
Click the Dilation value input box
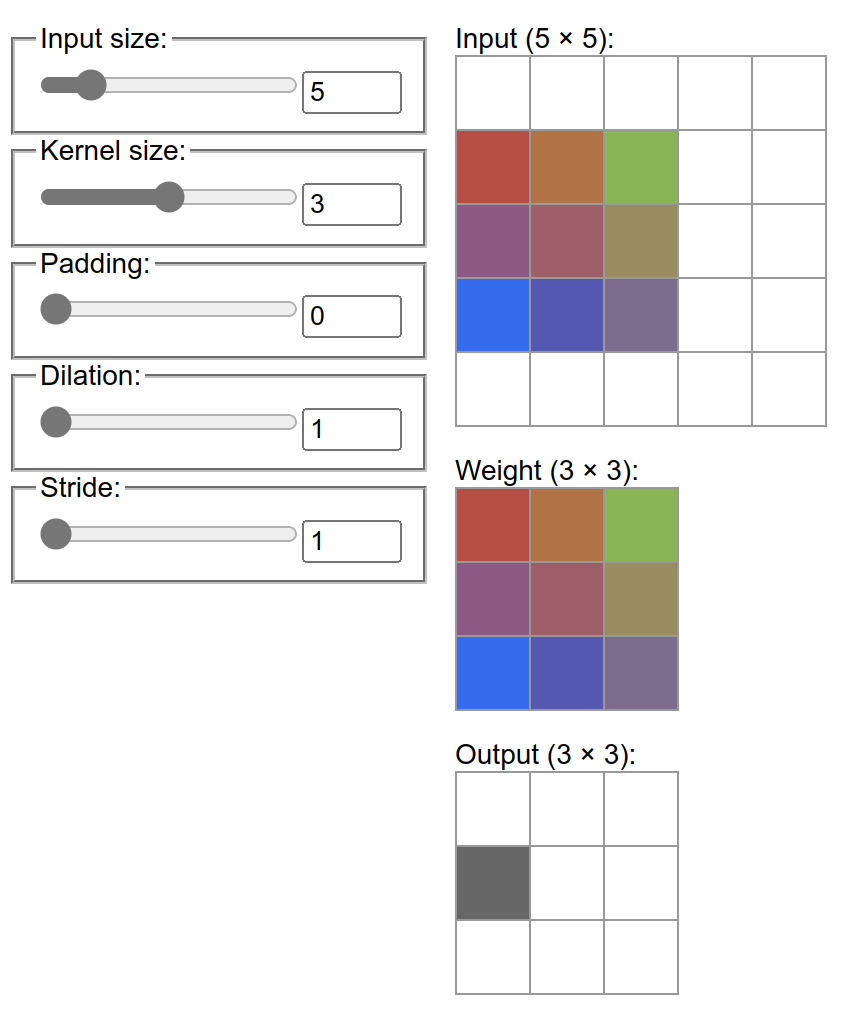pos(351,429)
